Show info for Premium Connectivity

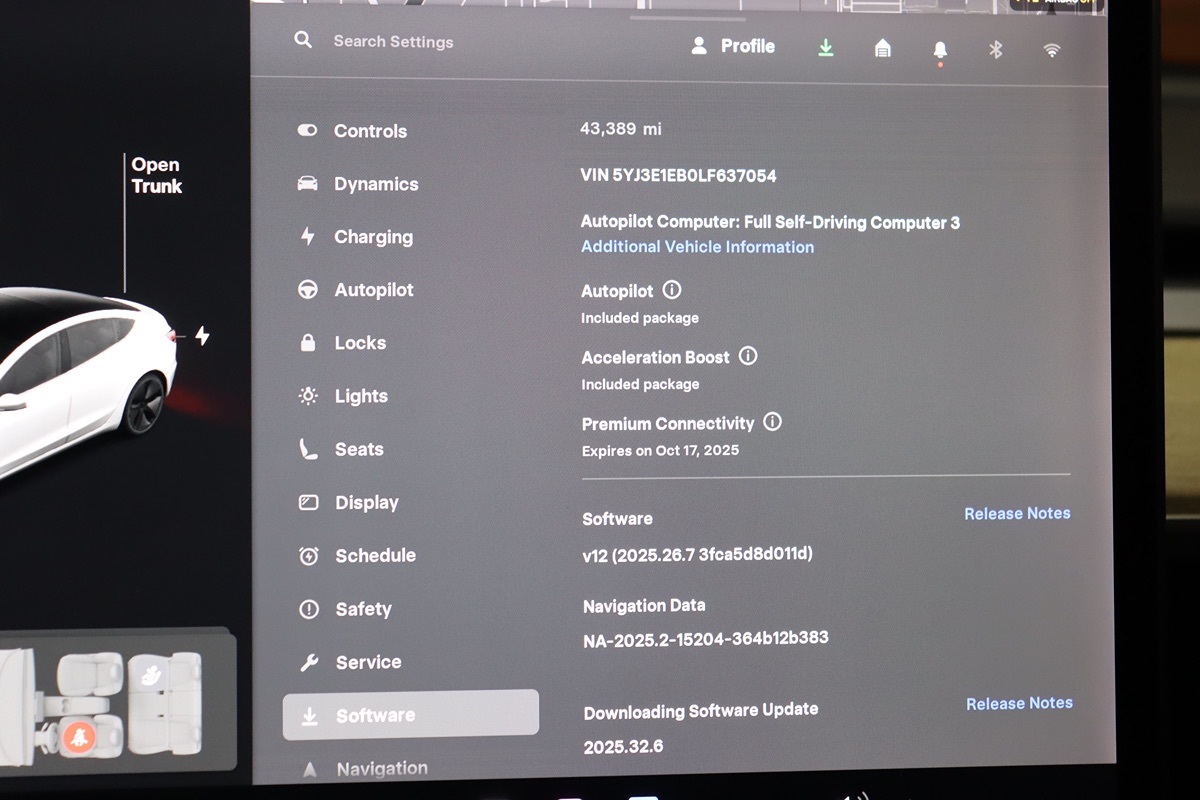(772, 422)
